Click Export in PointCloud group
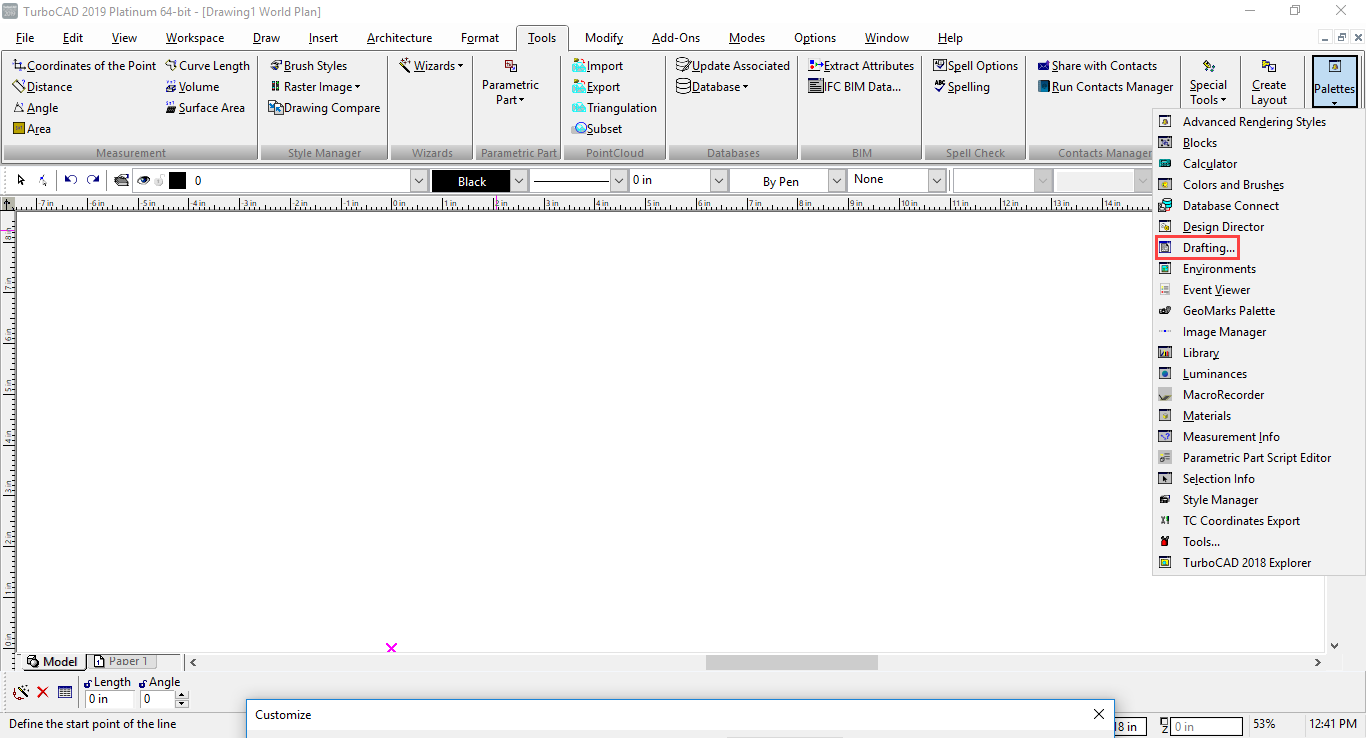Image resolution: width=1366 pixels, height=738 pixels. pos(596,87)
